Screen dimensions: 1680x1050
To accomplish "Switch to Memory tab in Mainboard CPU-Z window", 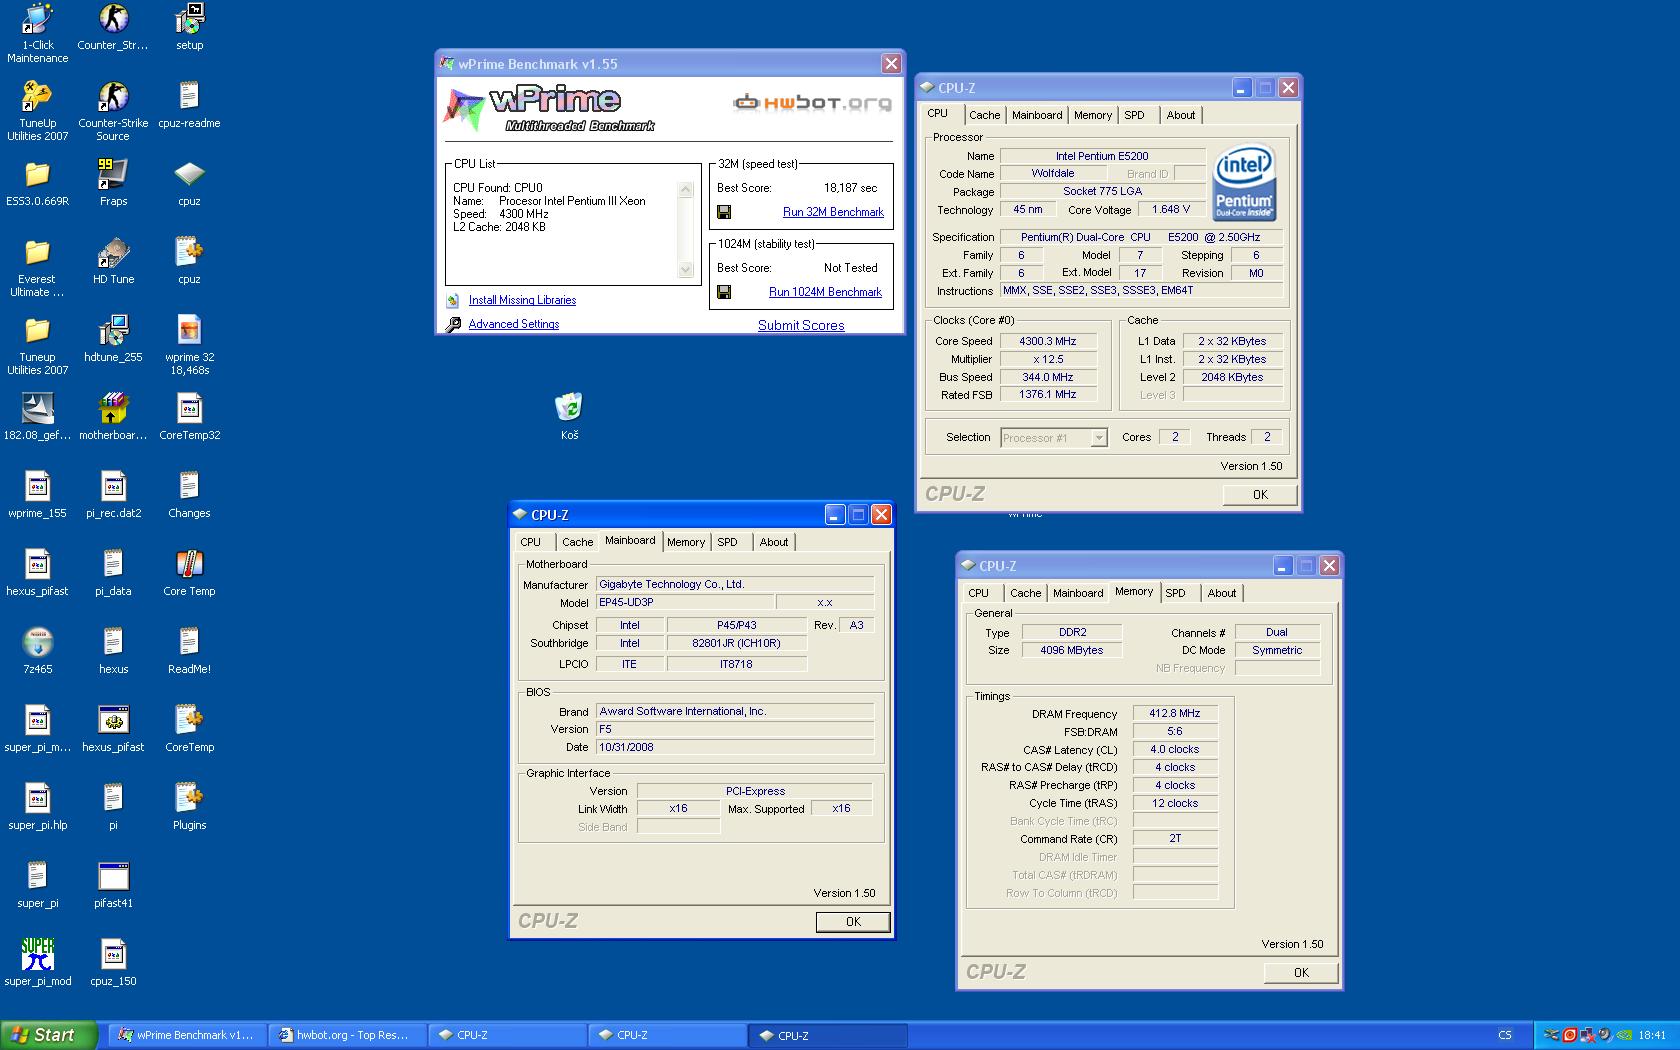I will 686,542.
